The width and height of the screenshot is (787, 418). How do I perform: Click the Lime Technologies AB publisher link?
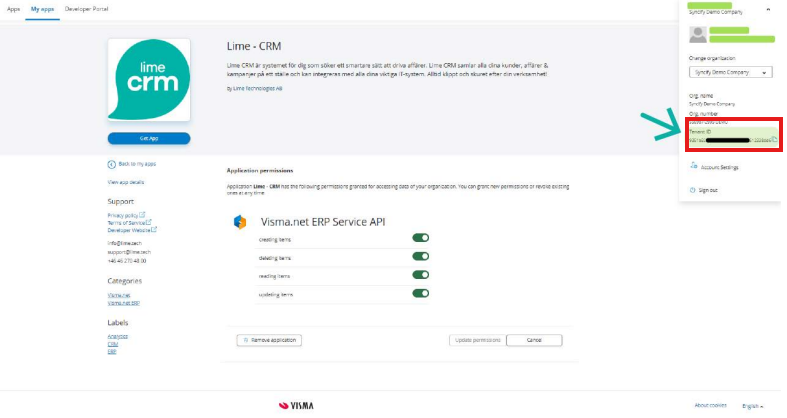(x=257, y=88)
